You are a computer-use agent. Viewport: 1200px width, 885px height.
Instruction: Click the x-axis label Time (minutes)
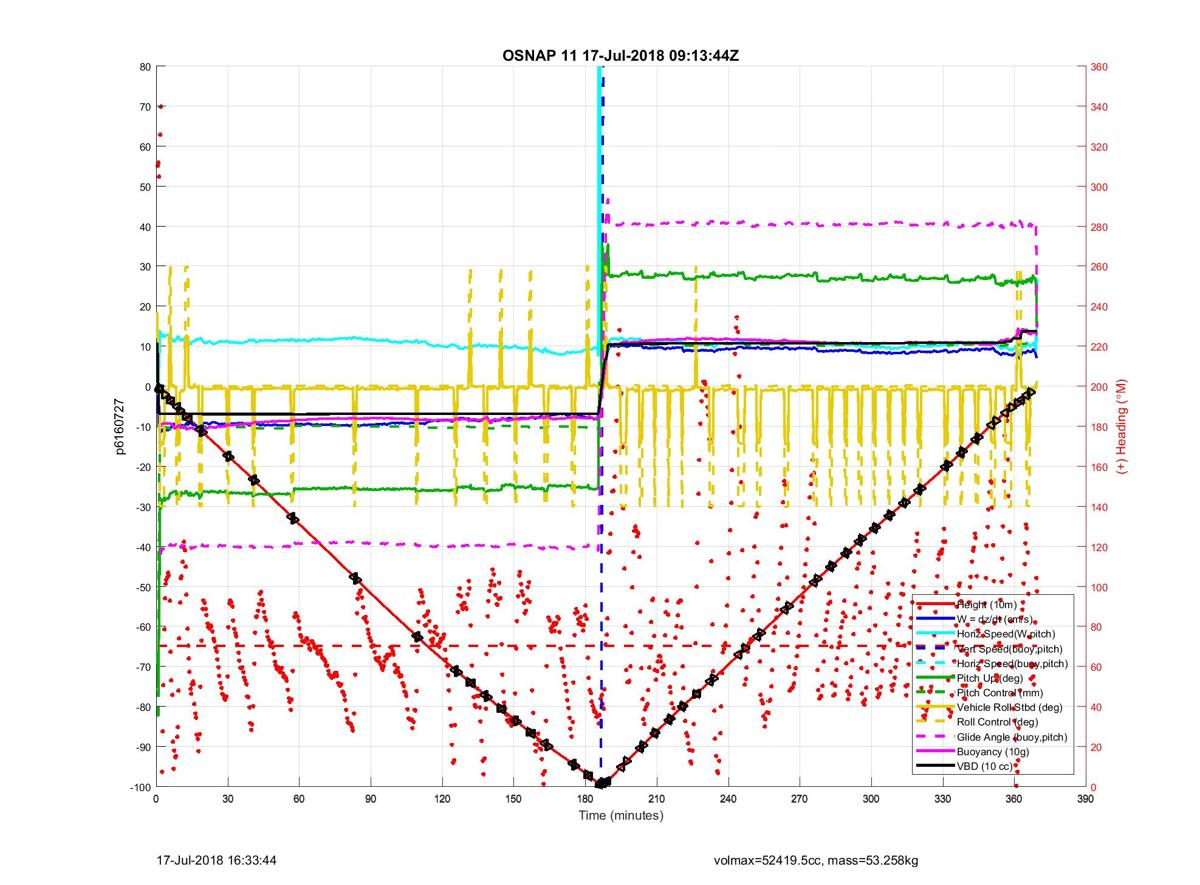pos(620,816)
